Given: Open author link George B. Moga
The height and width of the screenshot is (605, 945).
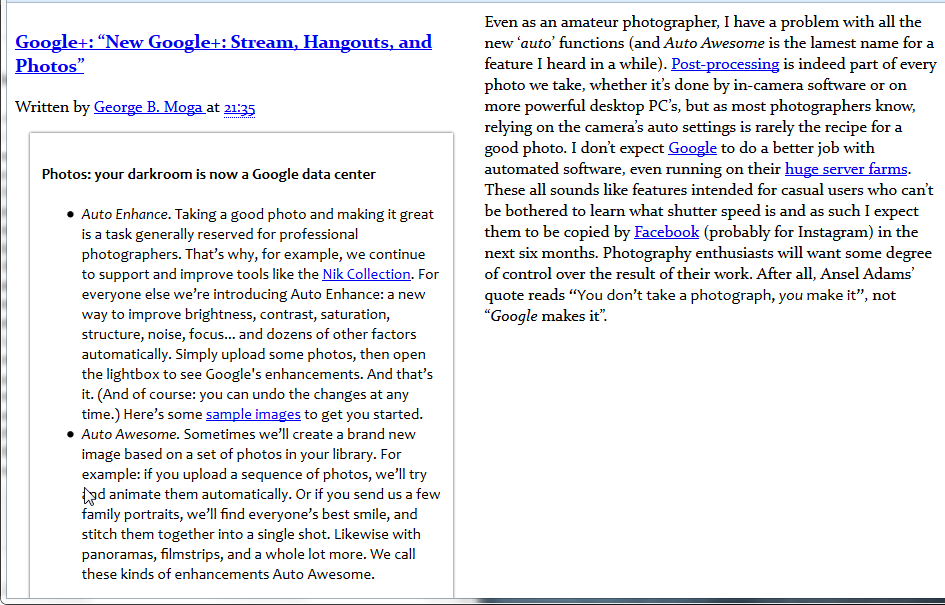Looking at the screenshot, I should click(x=149, y=107).
